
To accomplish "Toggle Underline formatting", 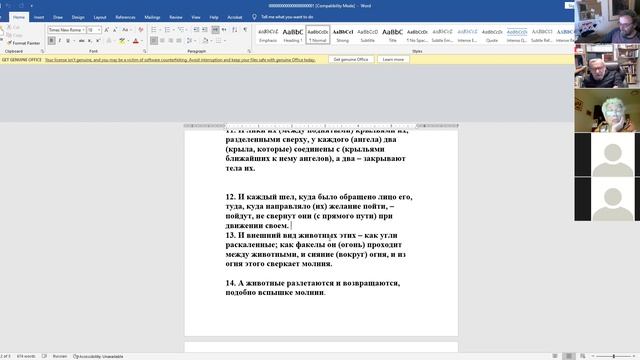I will 68,40.
